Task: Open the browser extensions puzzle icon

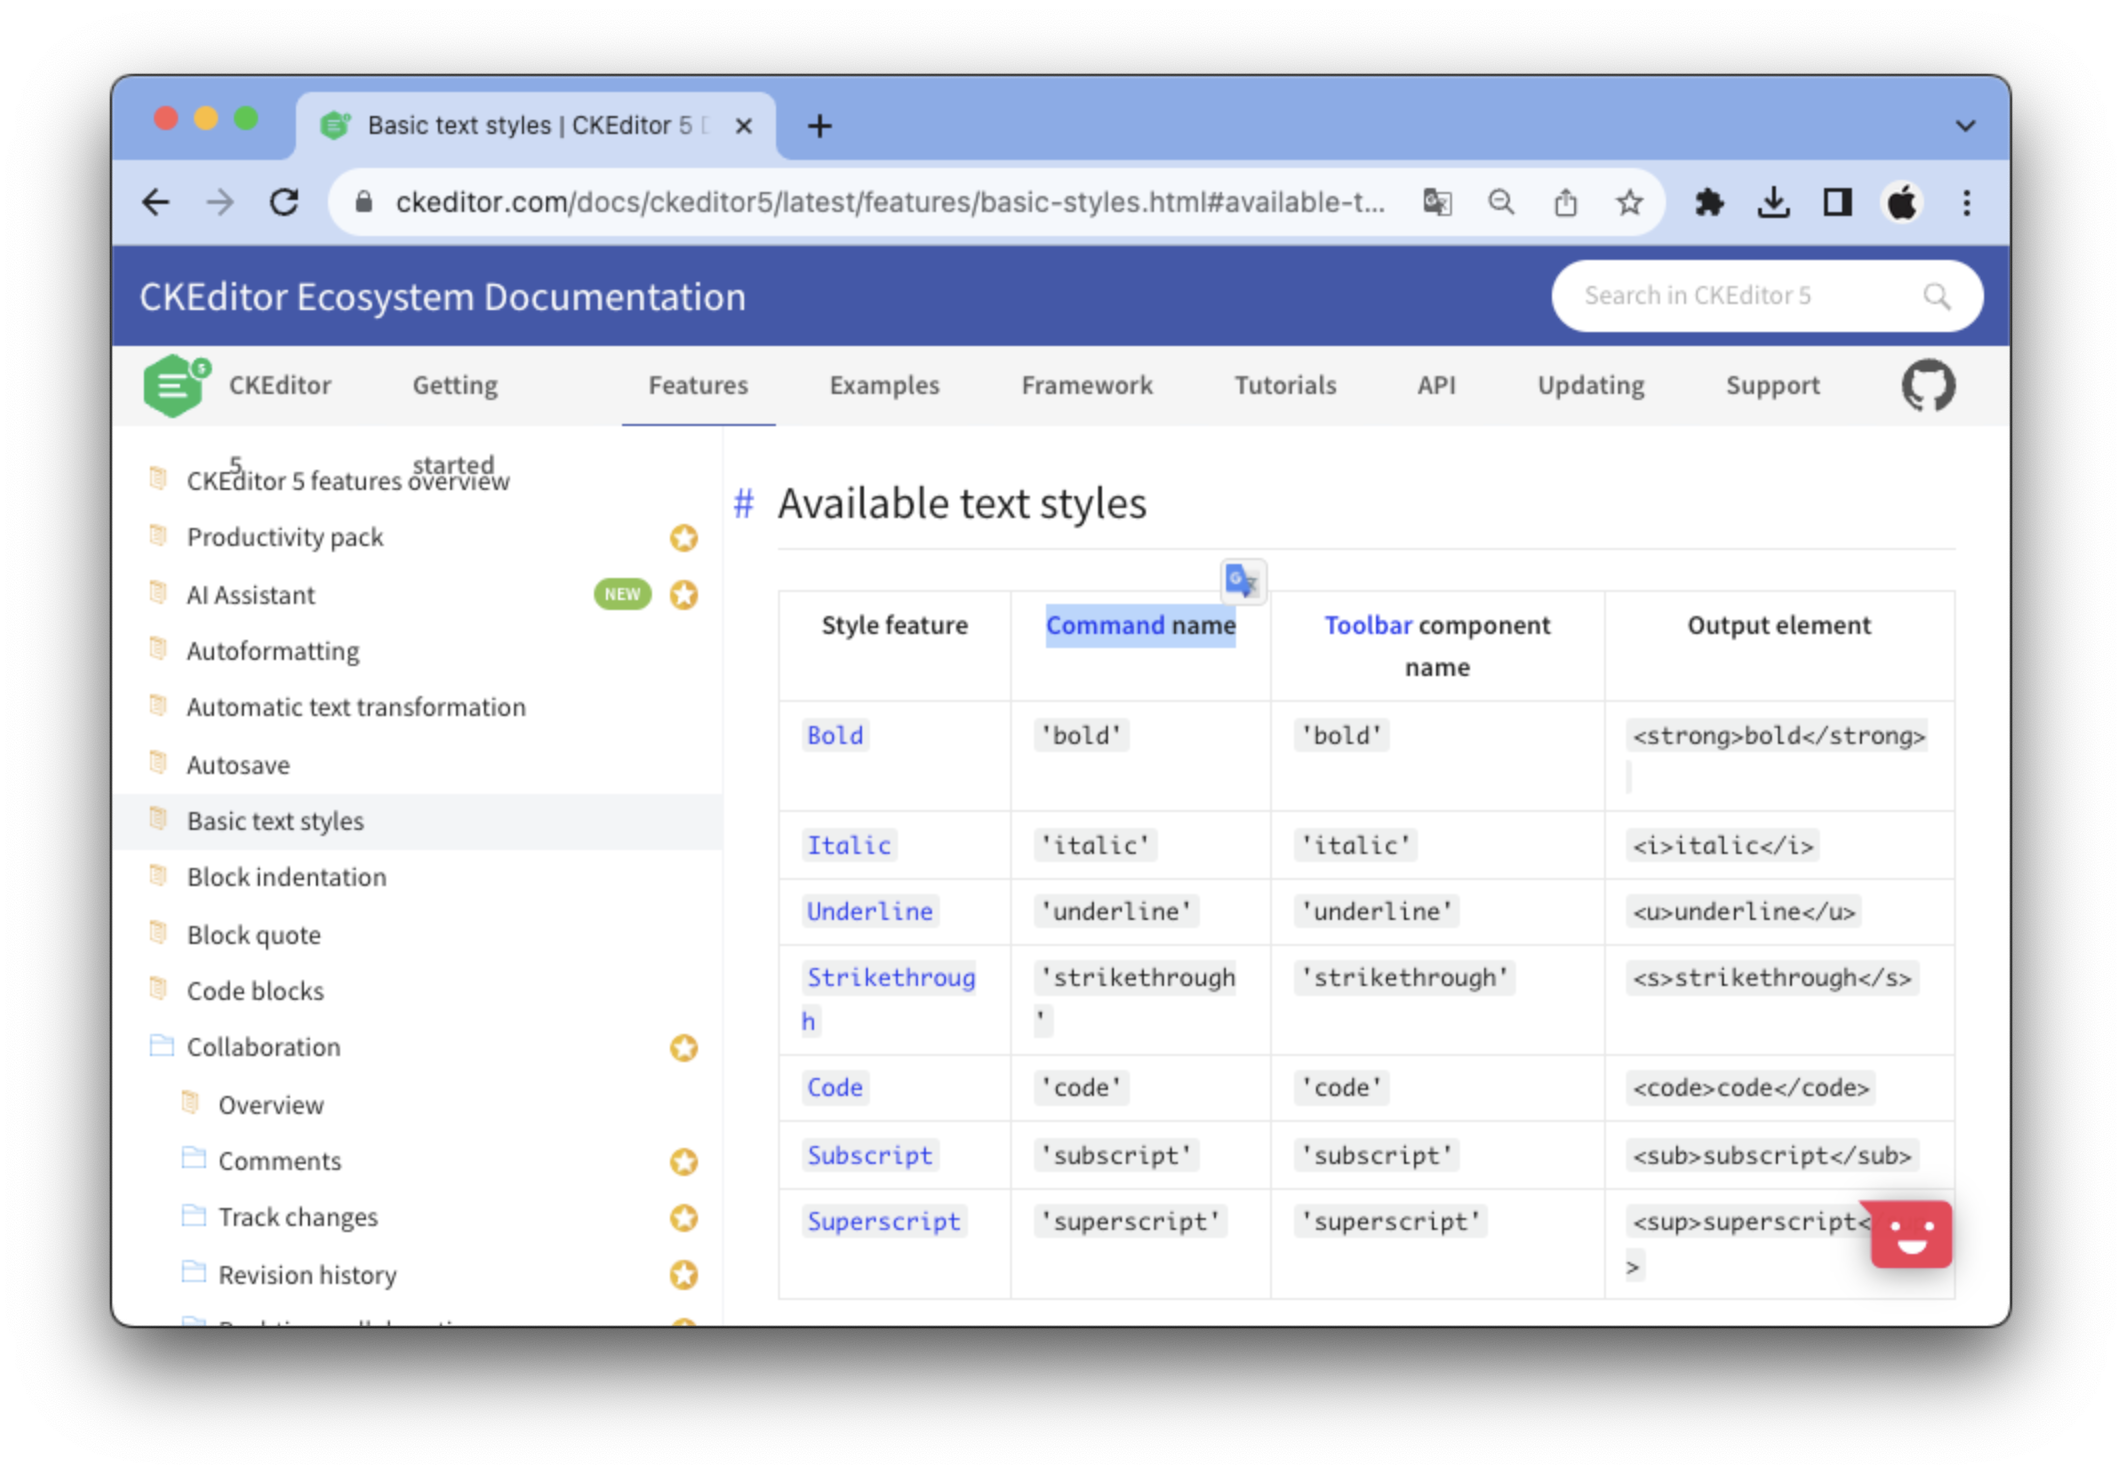Action: click(1709, 203)
